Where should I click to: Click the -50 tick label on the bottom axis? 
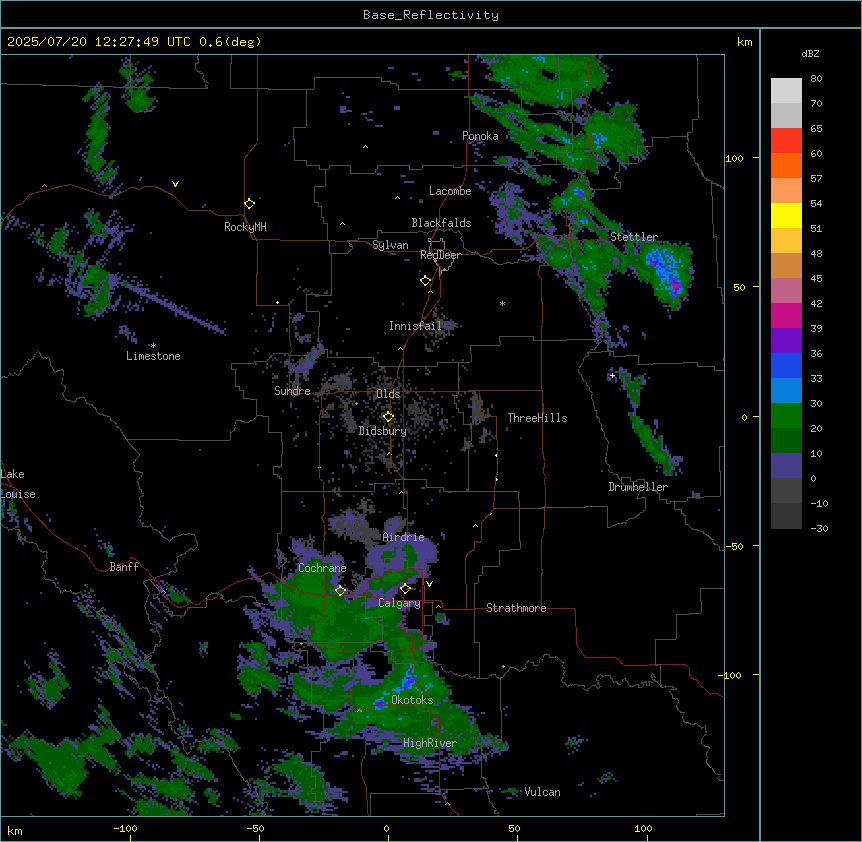click(255, 828)
